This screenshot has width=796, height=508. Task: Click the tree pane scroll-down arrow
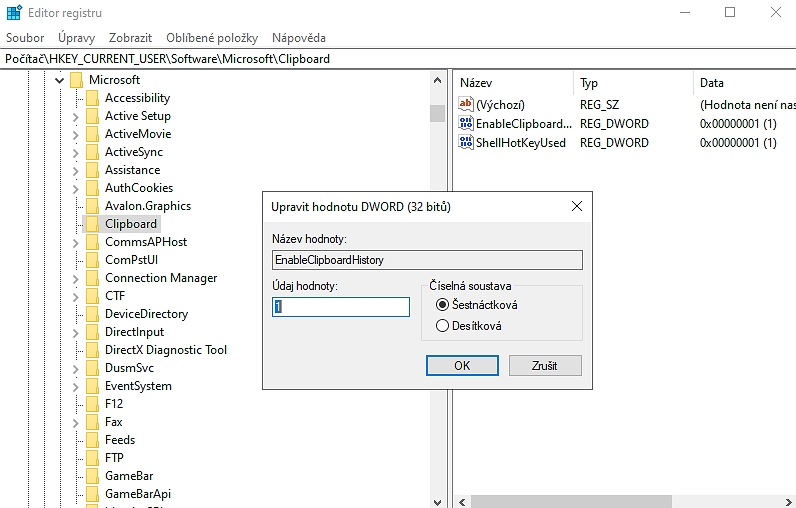(x=438, y=502)
